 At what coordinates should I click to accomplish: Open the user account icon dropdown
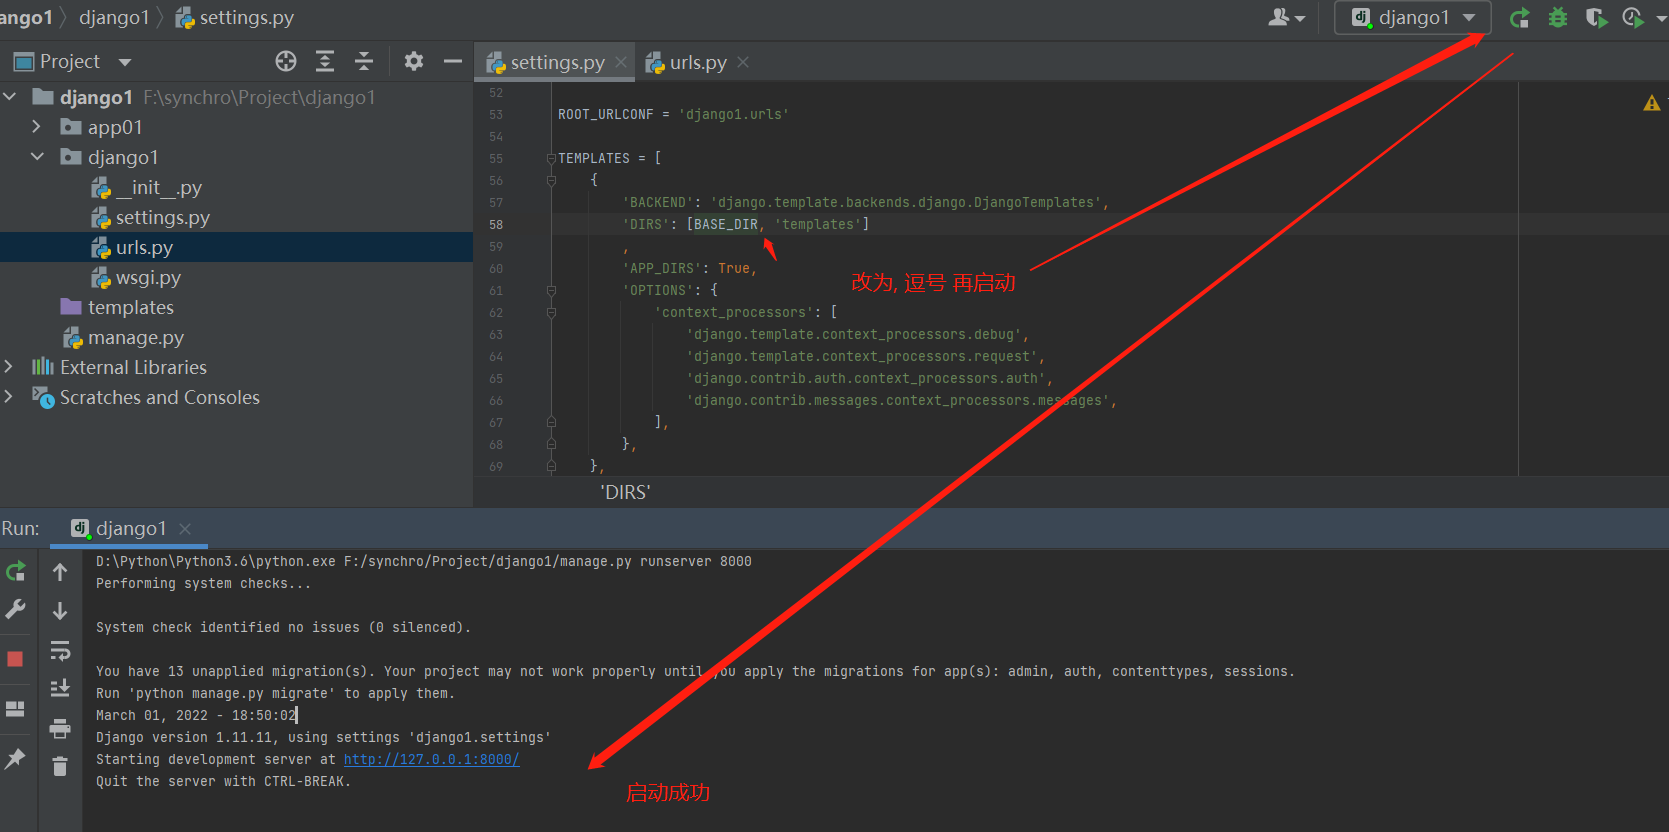coord(1287,18)
